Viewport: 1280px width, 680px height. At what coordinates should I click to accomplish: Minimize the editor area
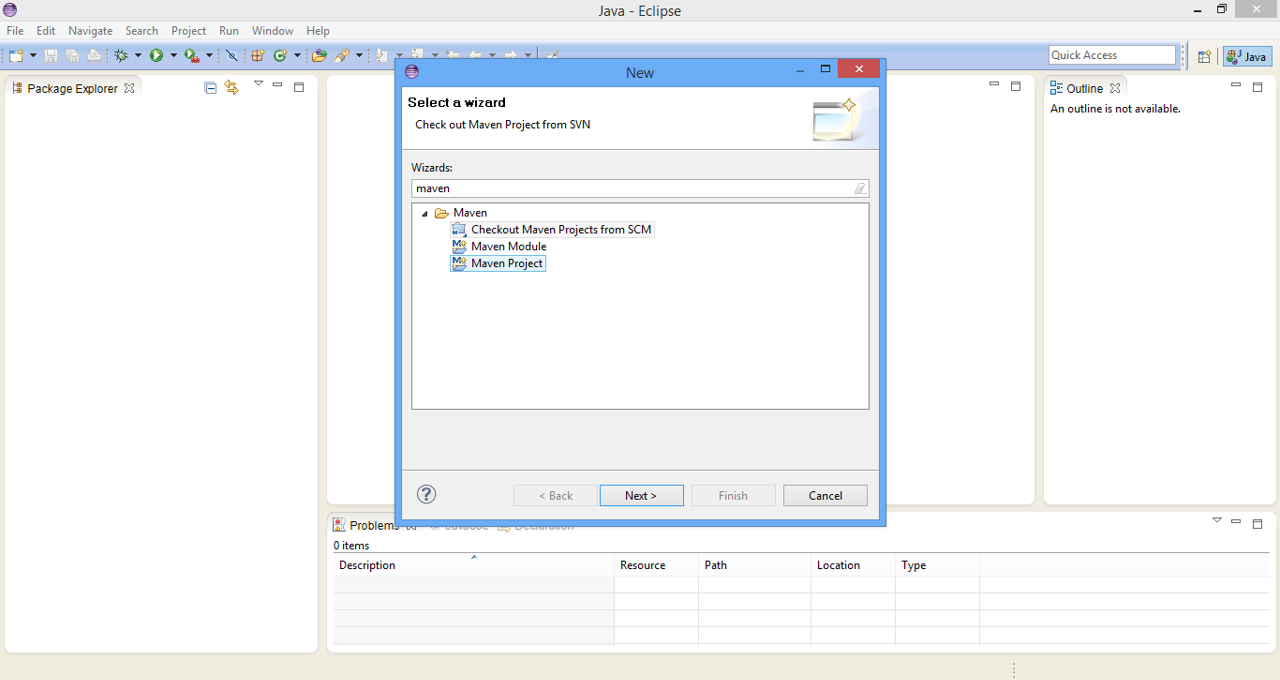pos(994,84)
